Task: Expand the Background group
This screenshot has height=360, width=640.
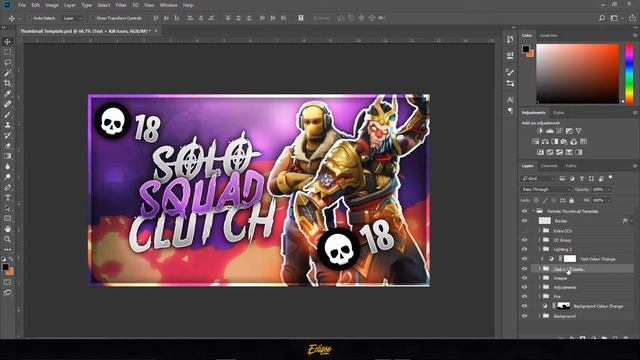Action: tap(539, 316)
